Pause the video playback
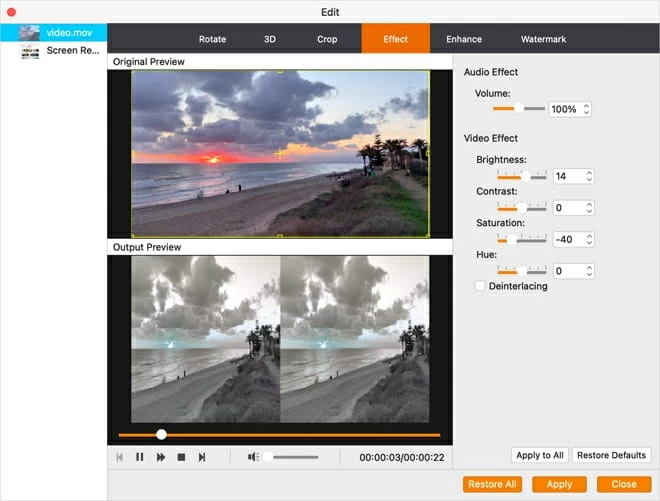 pos(140,457)
